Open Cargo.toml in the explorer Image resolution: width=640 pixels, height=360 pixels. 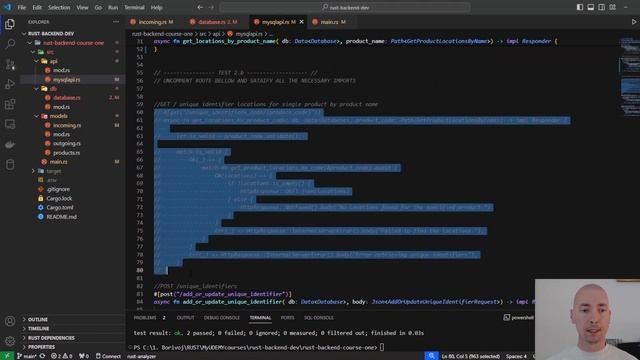click(60, 207)
